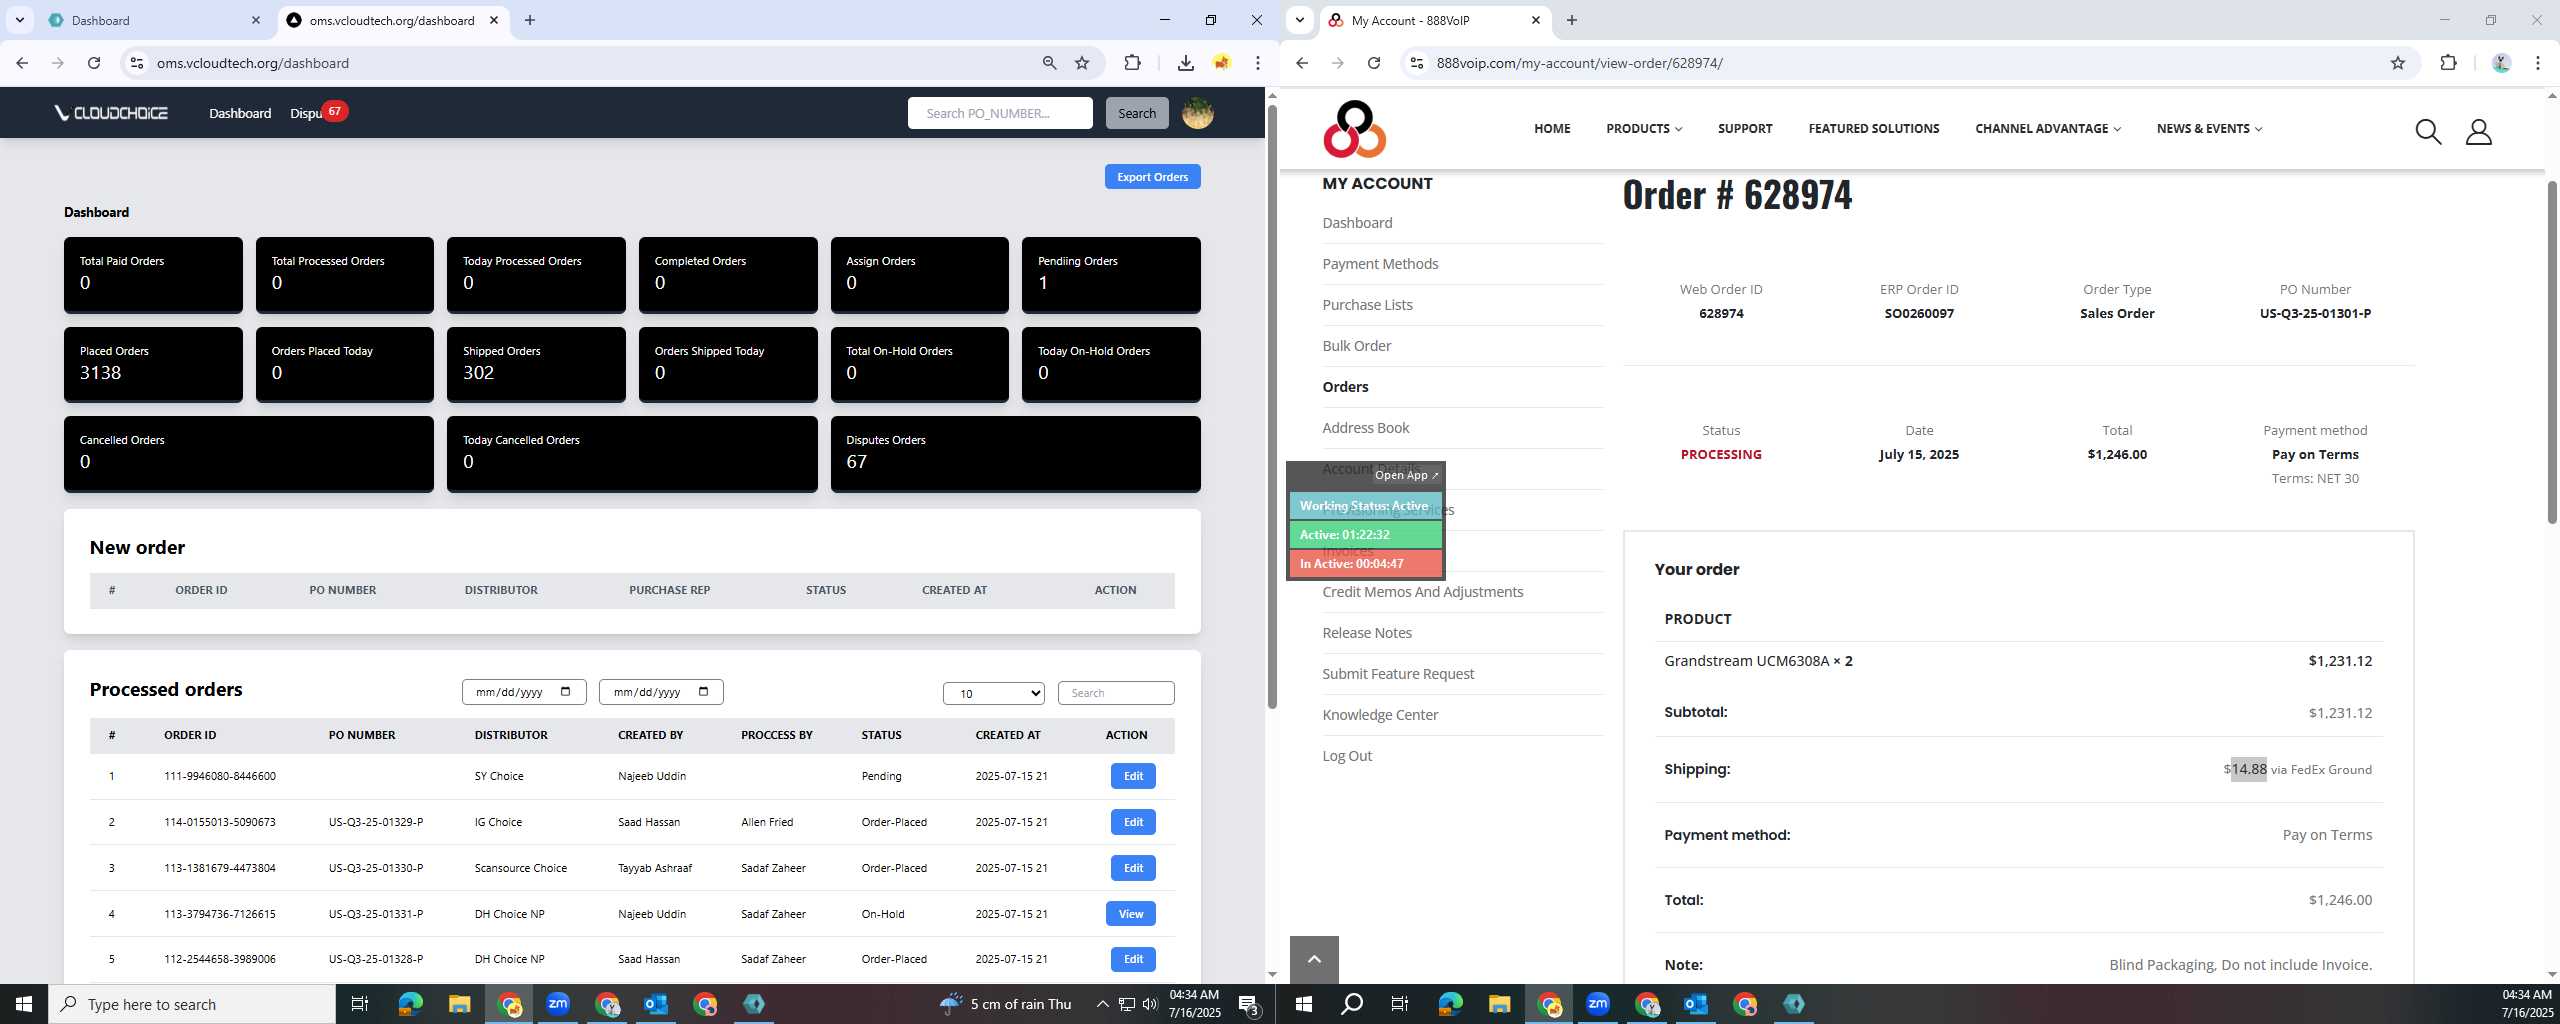
Task: Expand the PRODUCTS menu on 888VoIP
Action: tap(1644, 128)
